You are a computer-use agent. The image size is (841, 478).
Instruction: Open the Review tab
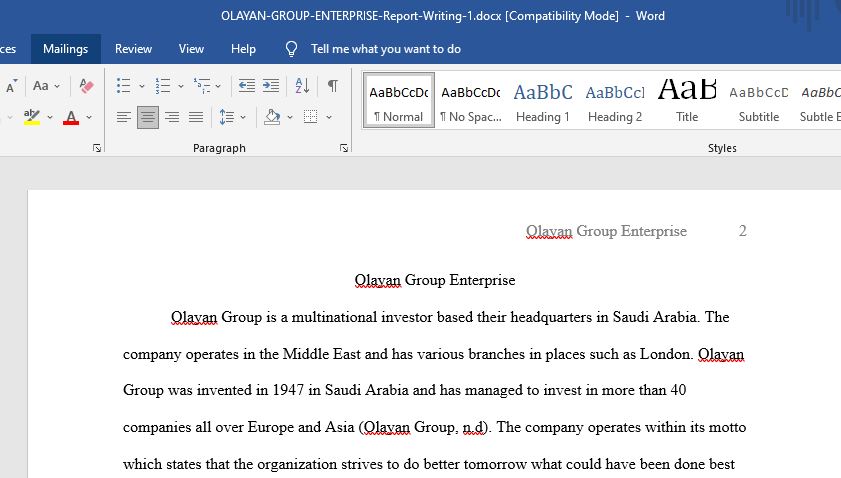coord(134,49)
